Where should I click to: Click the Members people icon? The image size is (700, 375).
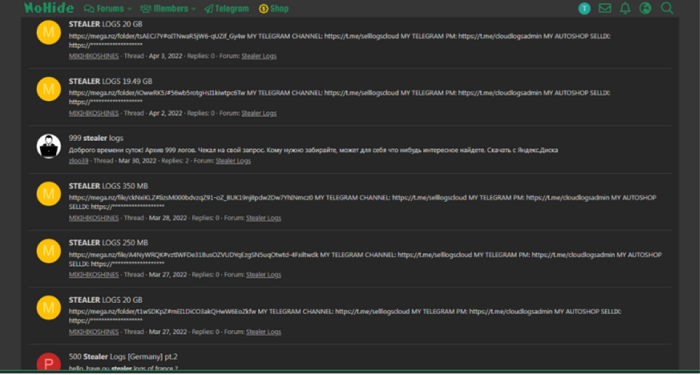[146, 8]
